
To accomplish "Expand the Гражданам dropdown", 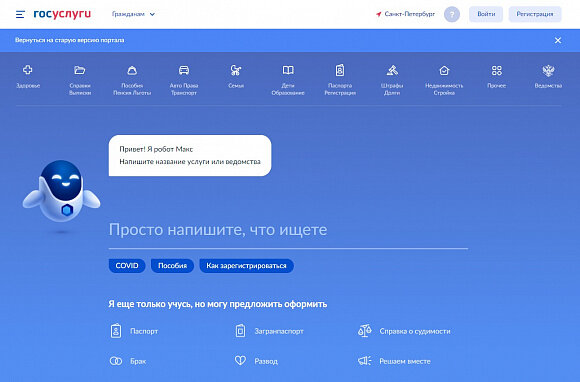I will (134, 14).
